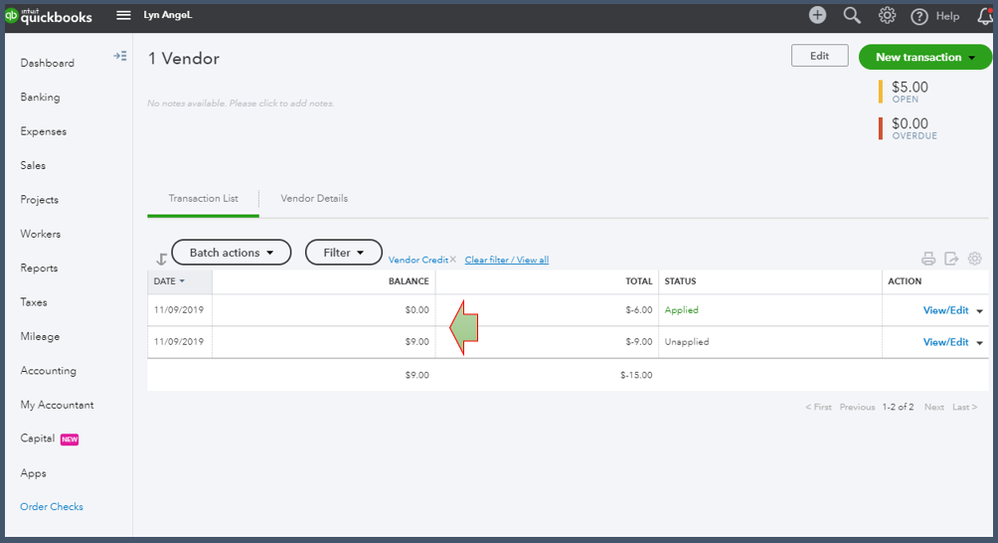Open My Accountant in sidebar
This screenshot has width=998, height=543.
pyautogui.click(x=57, y=405)
